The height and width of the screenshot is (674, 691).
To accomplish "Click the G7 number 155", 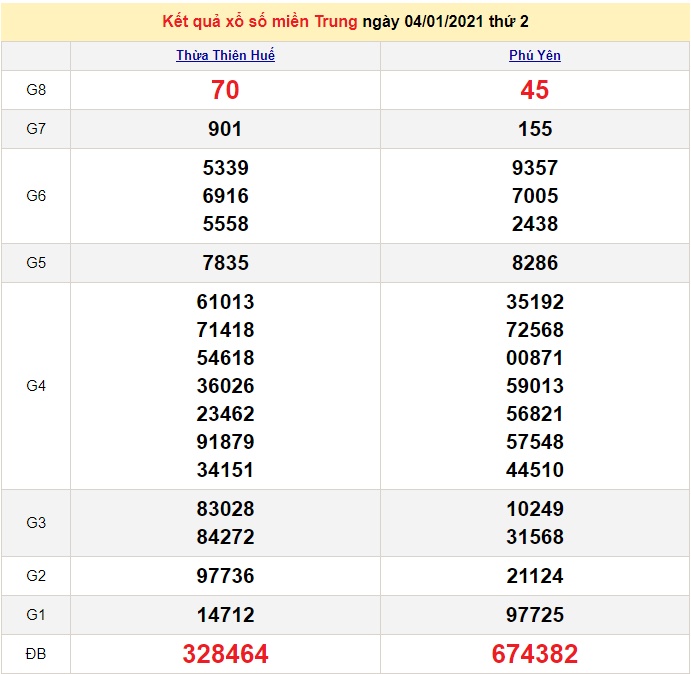I will (x=535, y=129).
